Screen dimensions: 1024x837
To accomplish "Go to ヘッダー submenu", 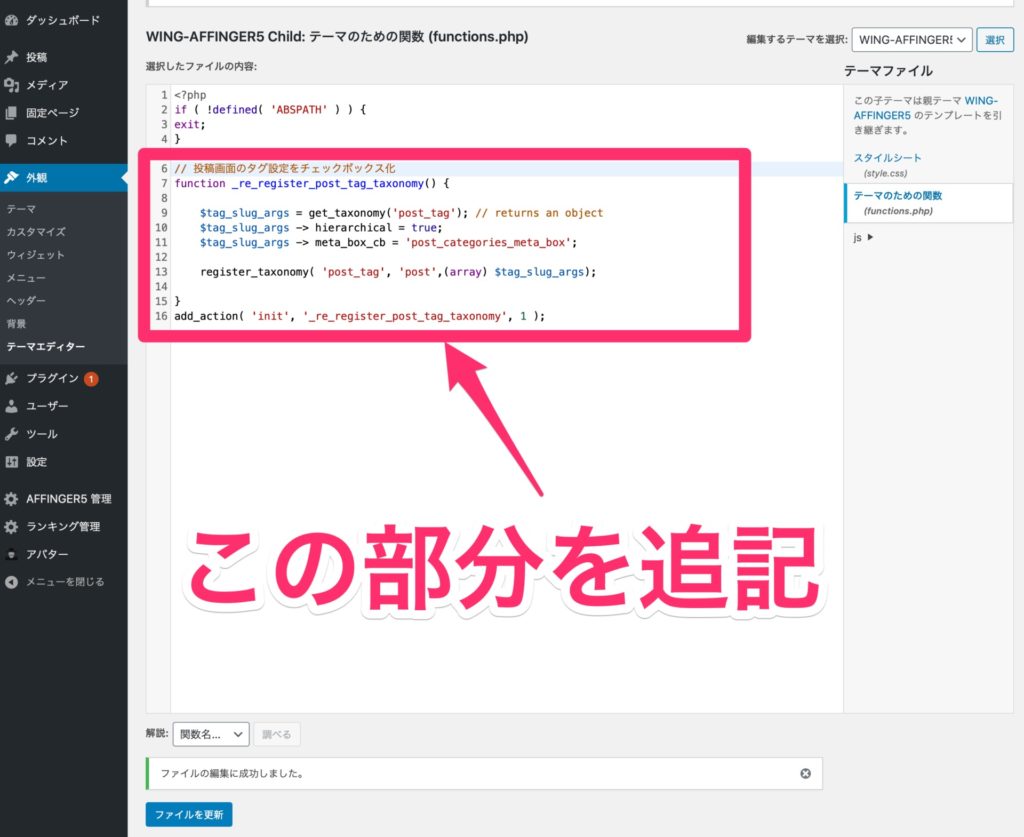I will pyautogui.click(x=26, y=300).
